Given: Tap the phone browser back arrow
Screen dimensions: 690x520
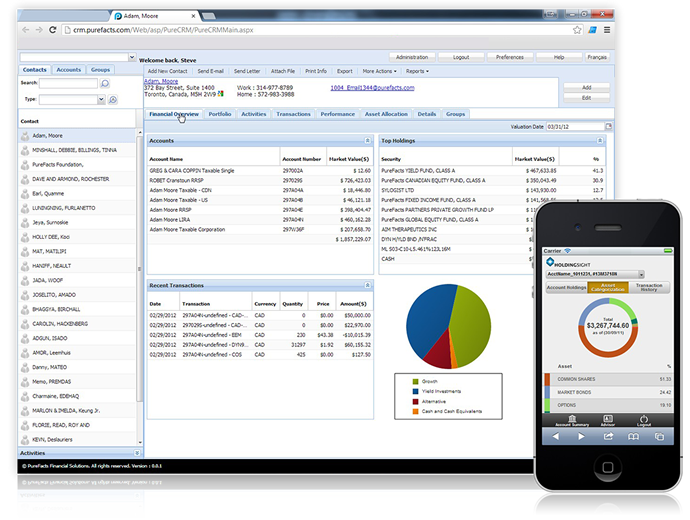Looking at the screenshot, I should click(x=556, y=436).
